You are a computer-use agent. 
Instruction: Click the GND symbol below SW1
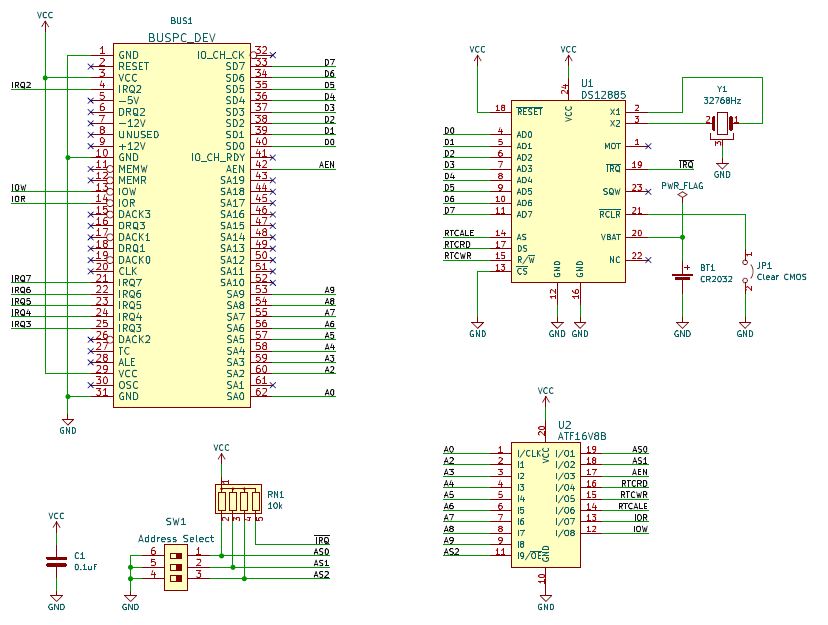[x=130, y=603]
